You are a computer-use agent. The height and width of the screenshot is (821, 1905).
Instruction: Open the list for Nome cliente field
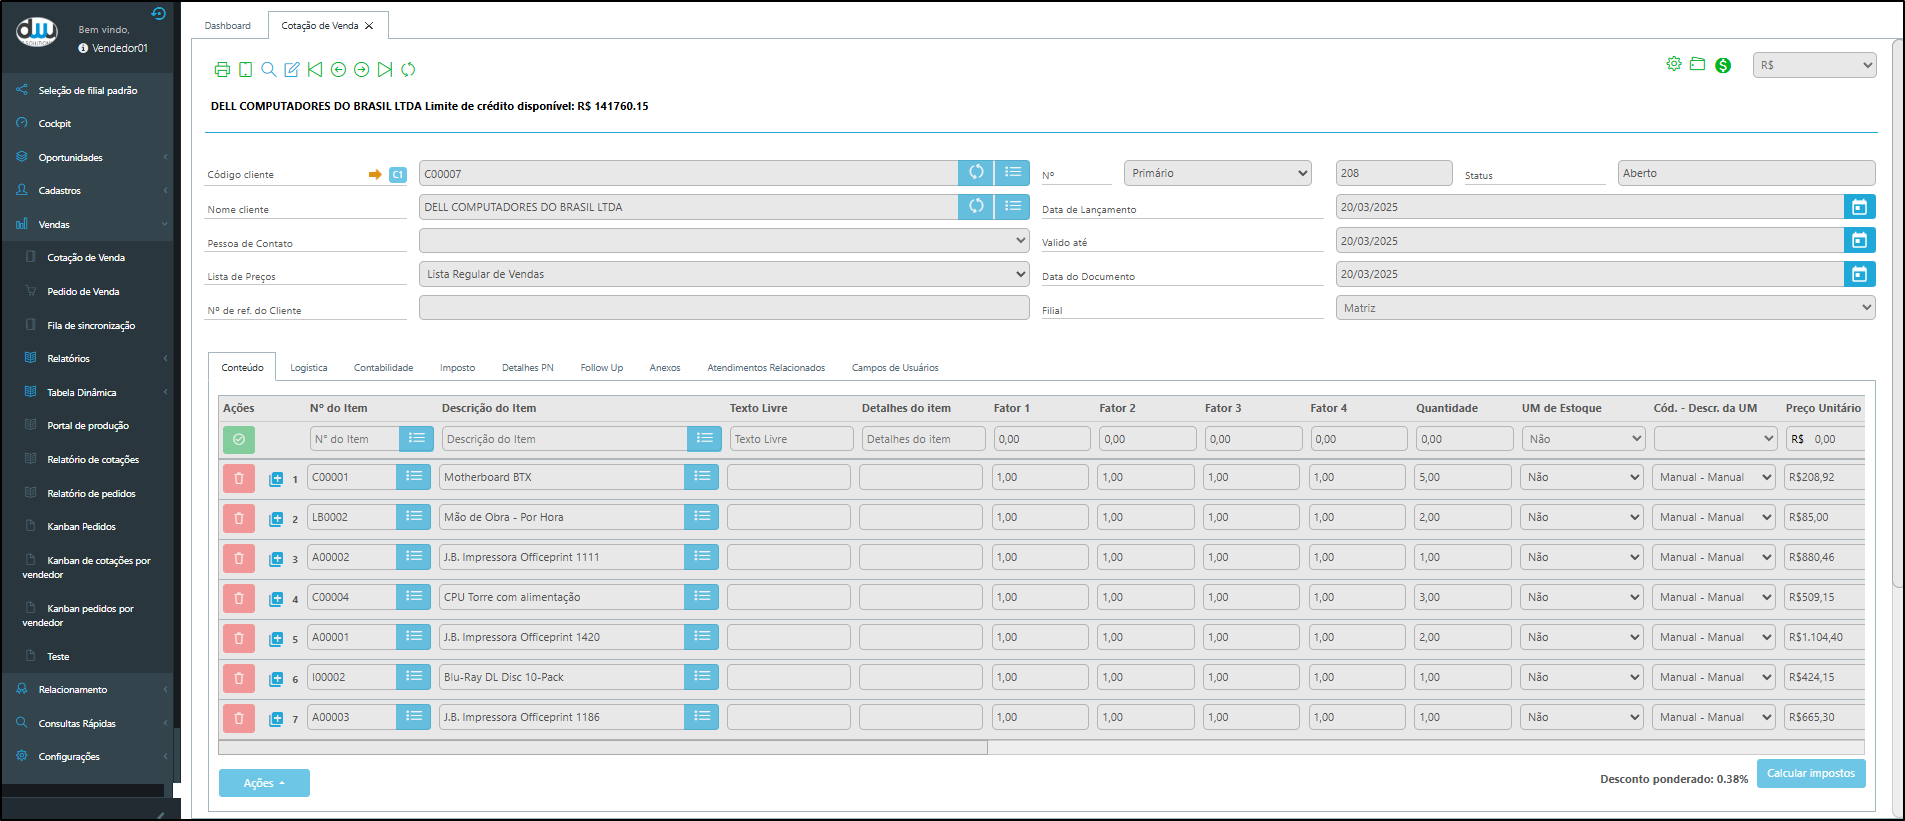tap(1012, 207)
